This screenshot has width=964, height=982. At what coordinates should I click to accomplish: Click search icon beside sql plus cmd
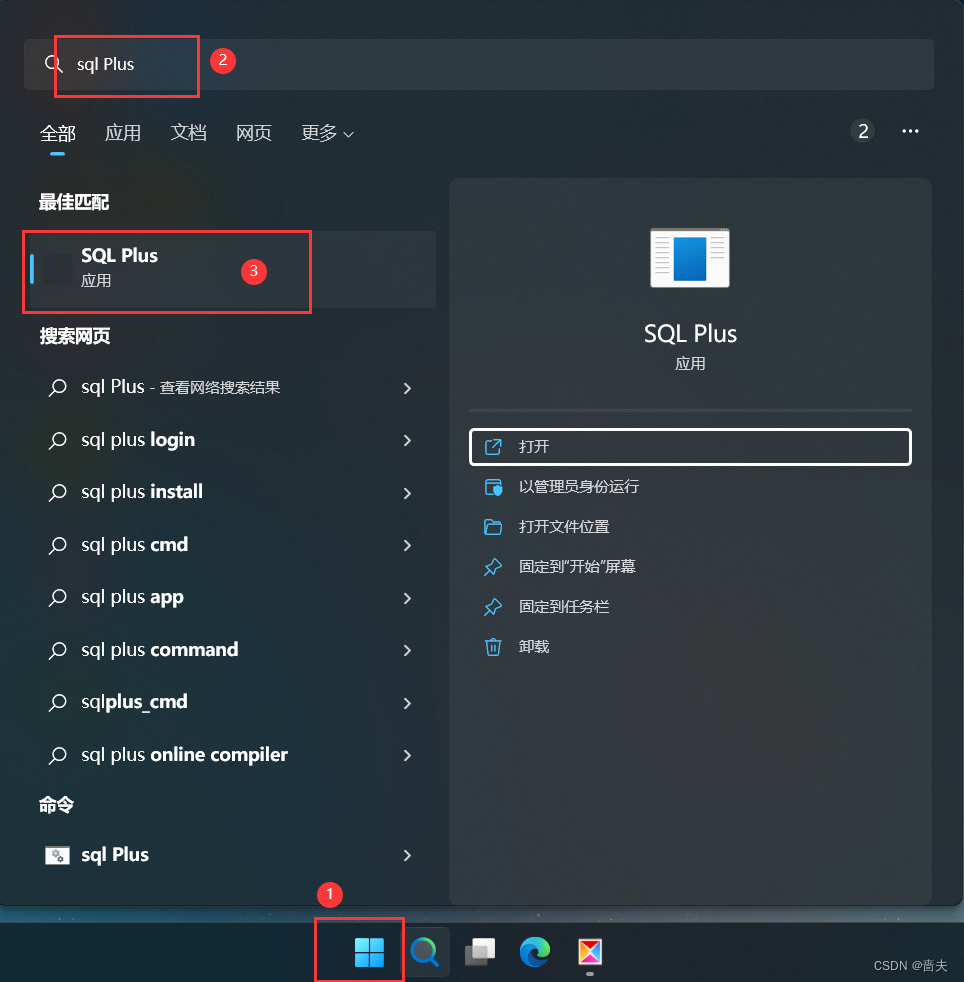pyautogui.click(x=58, y=545)
